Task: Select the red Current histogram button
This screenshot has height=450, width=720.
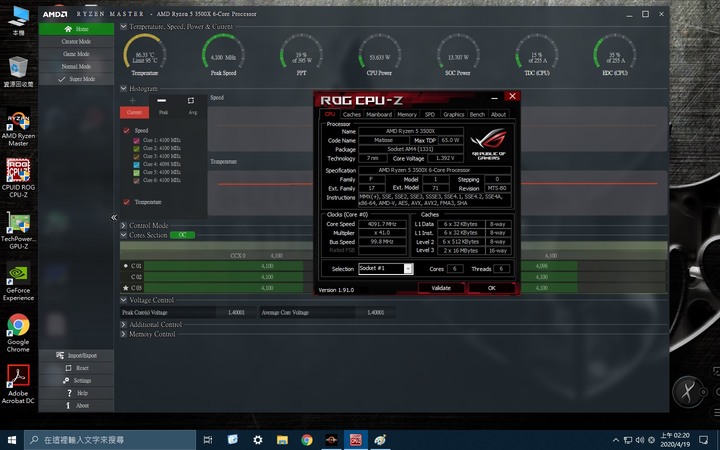Action: coord(134,112)
